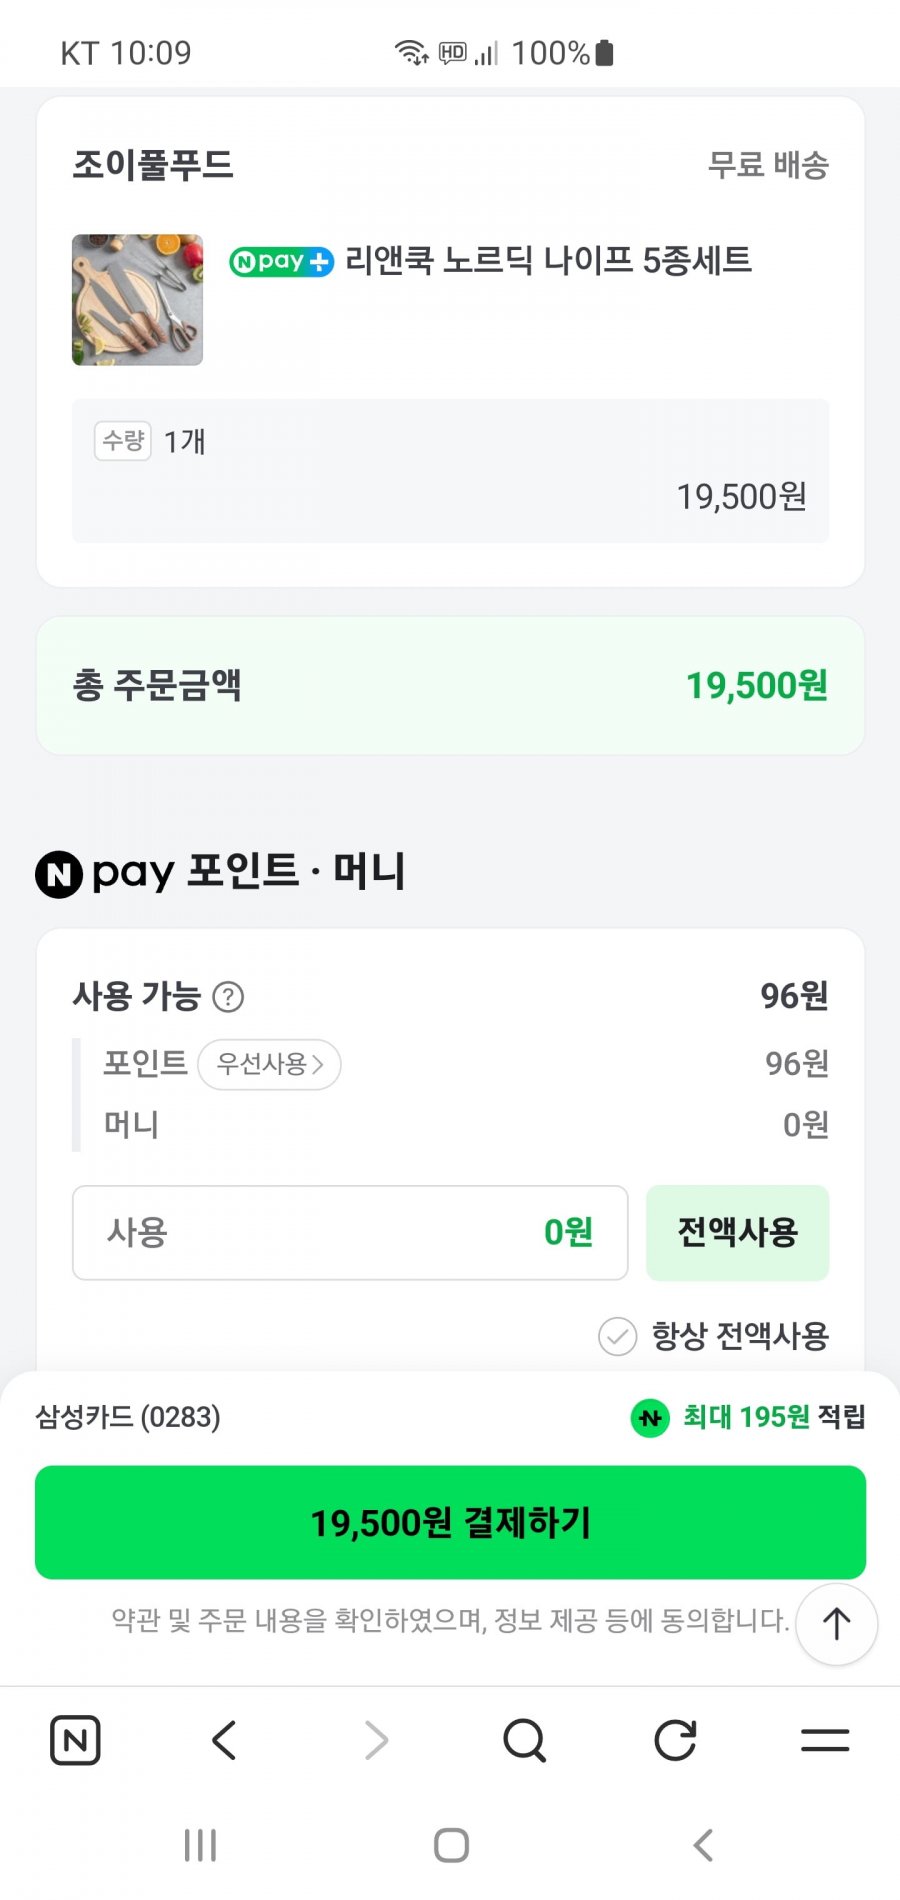Tap the browser forward arrow
The height and width of the screenshot is (1900, 900).
[x=376, y=1740]
